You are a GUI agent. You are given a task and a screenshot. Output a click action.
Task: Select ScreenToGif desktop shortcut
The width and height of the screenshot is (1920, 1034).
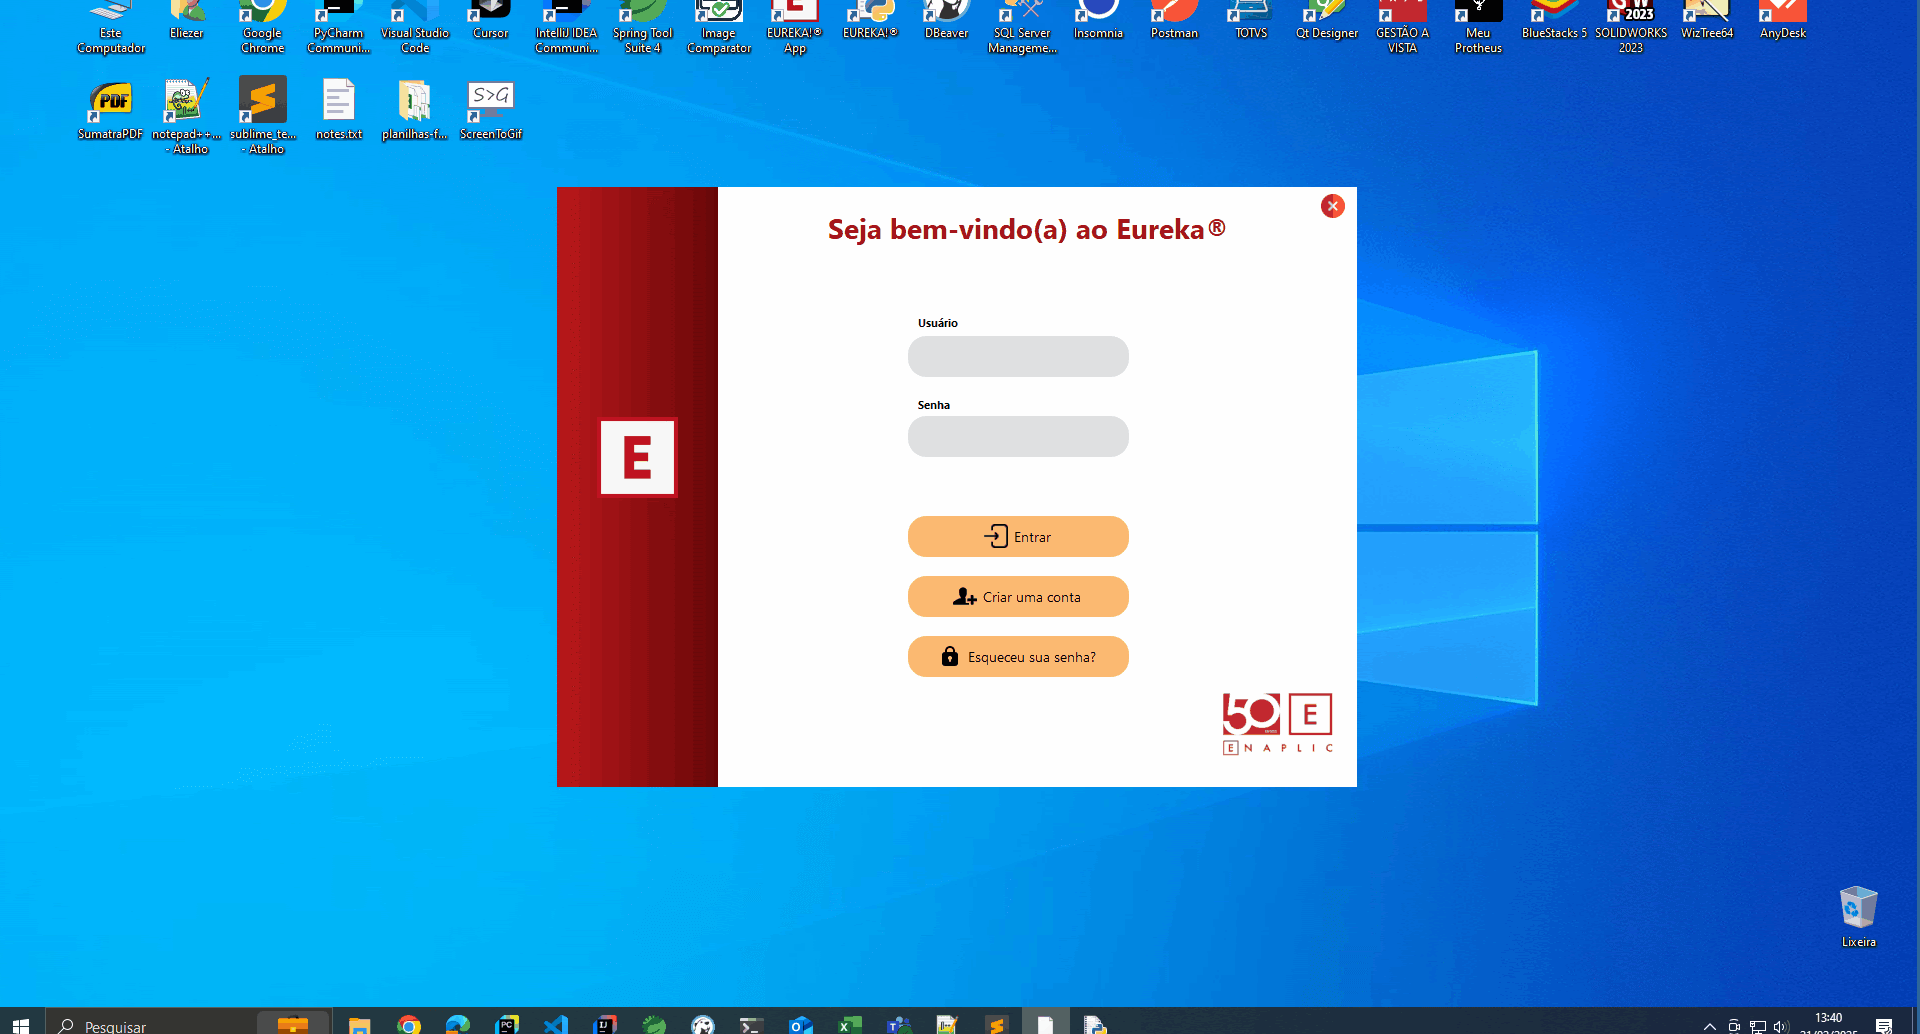pos(490,109)
